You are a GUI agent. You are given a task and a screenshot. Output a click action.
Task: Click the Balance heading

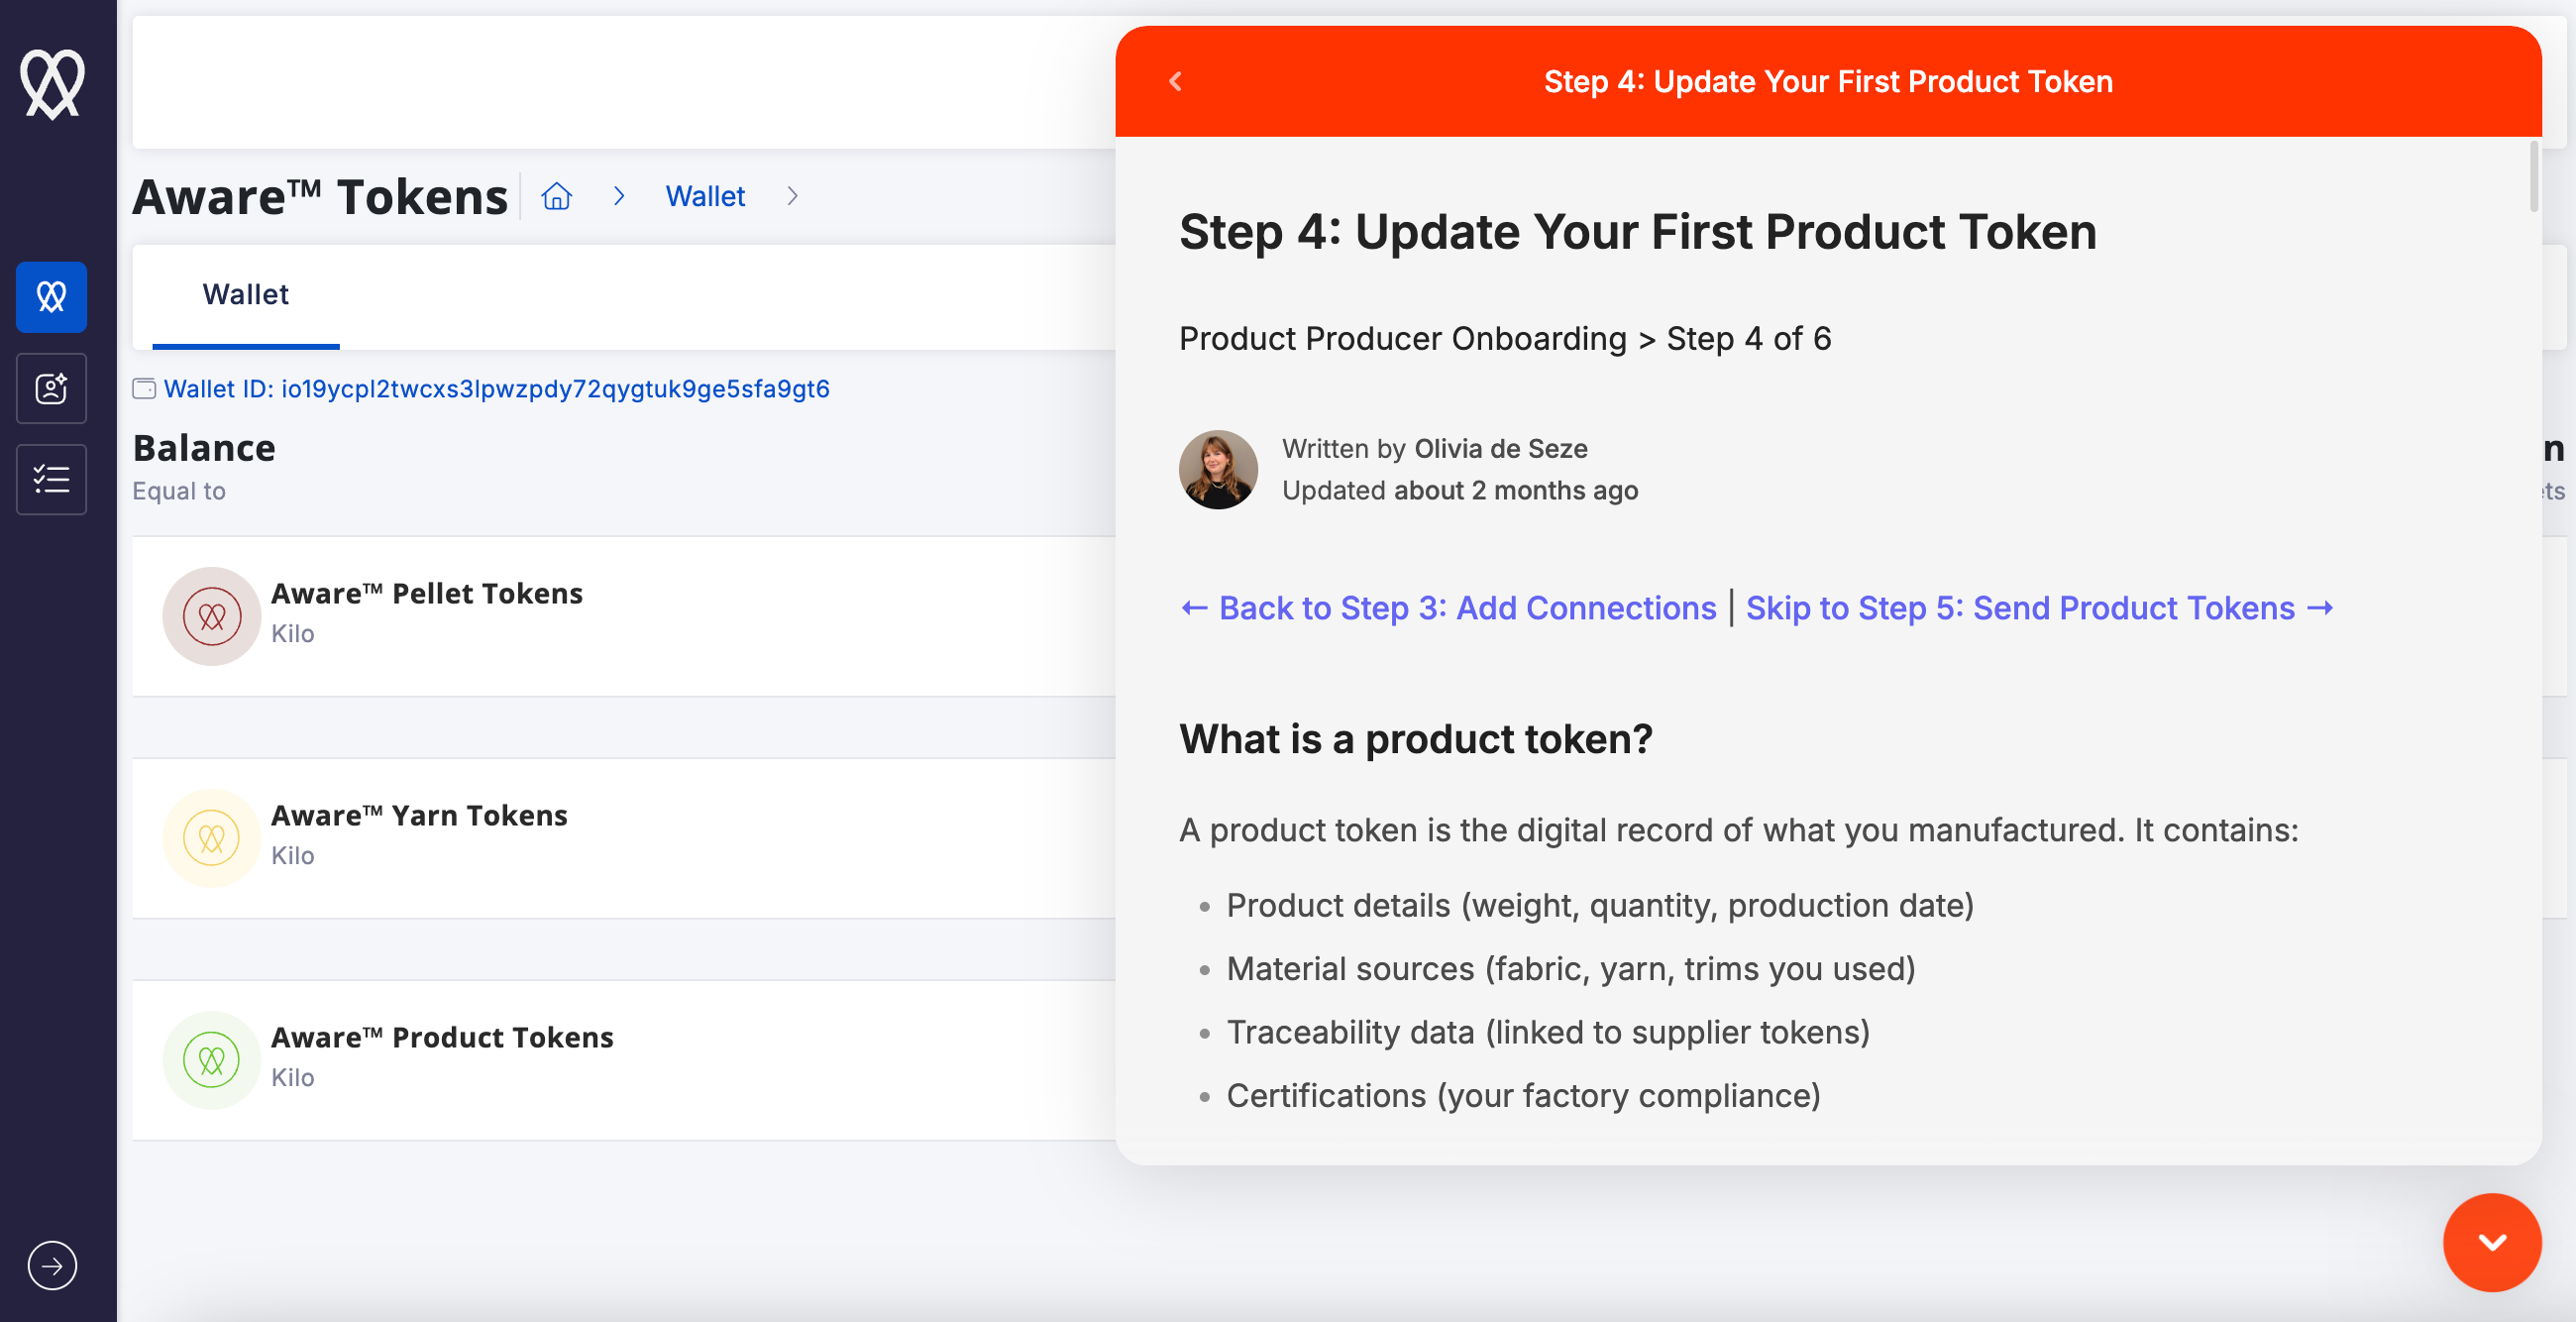tap(204, 448)
